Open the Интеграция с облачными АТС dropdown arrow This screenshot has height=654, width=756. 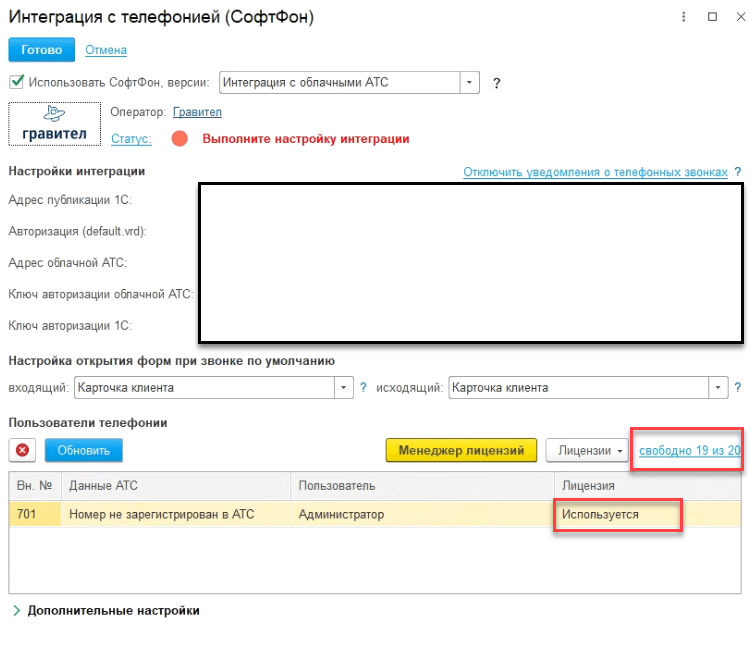pos(469,82)
